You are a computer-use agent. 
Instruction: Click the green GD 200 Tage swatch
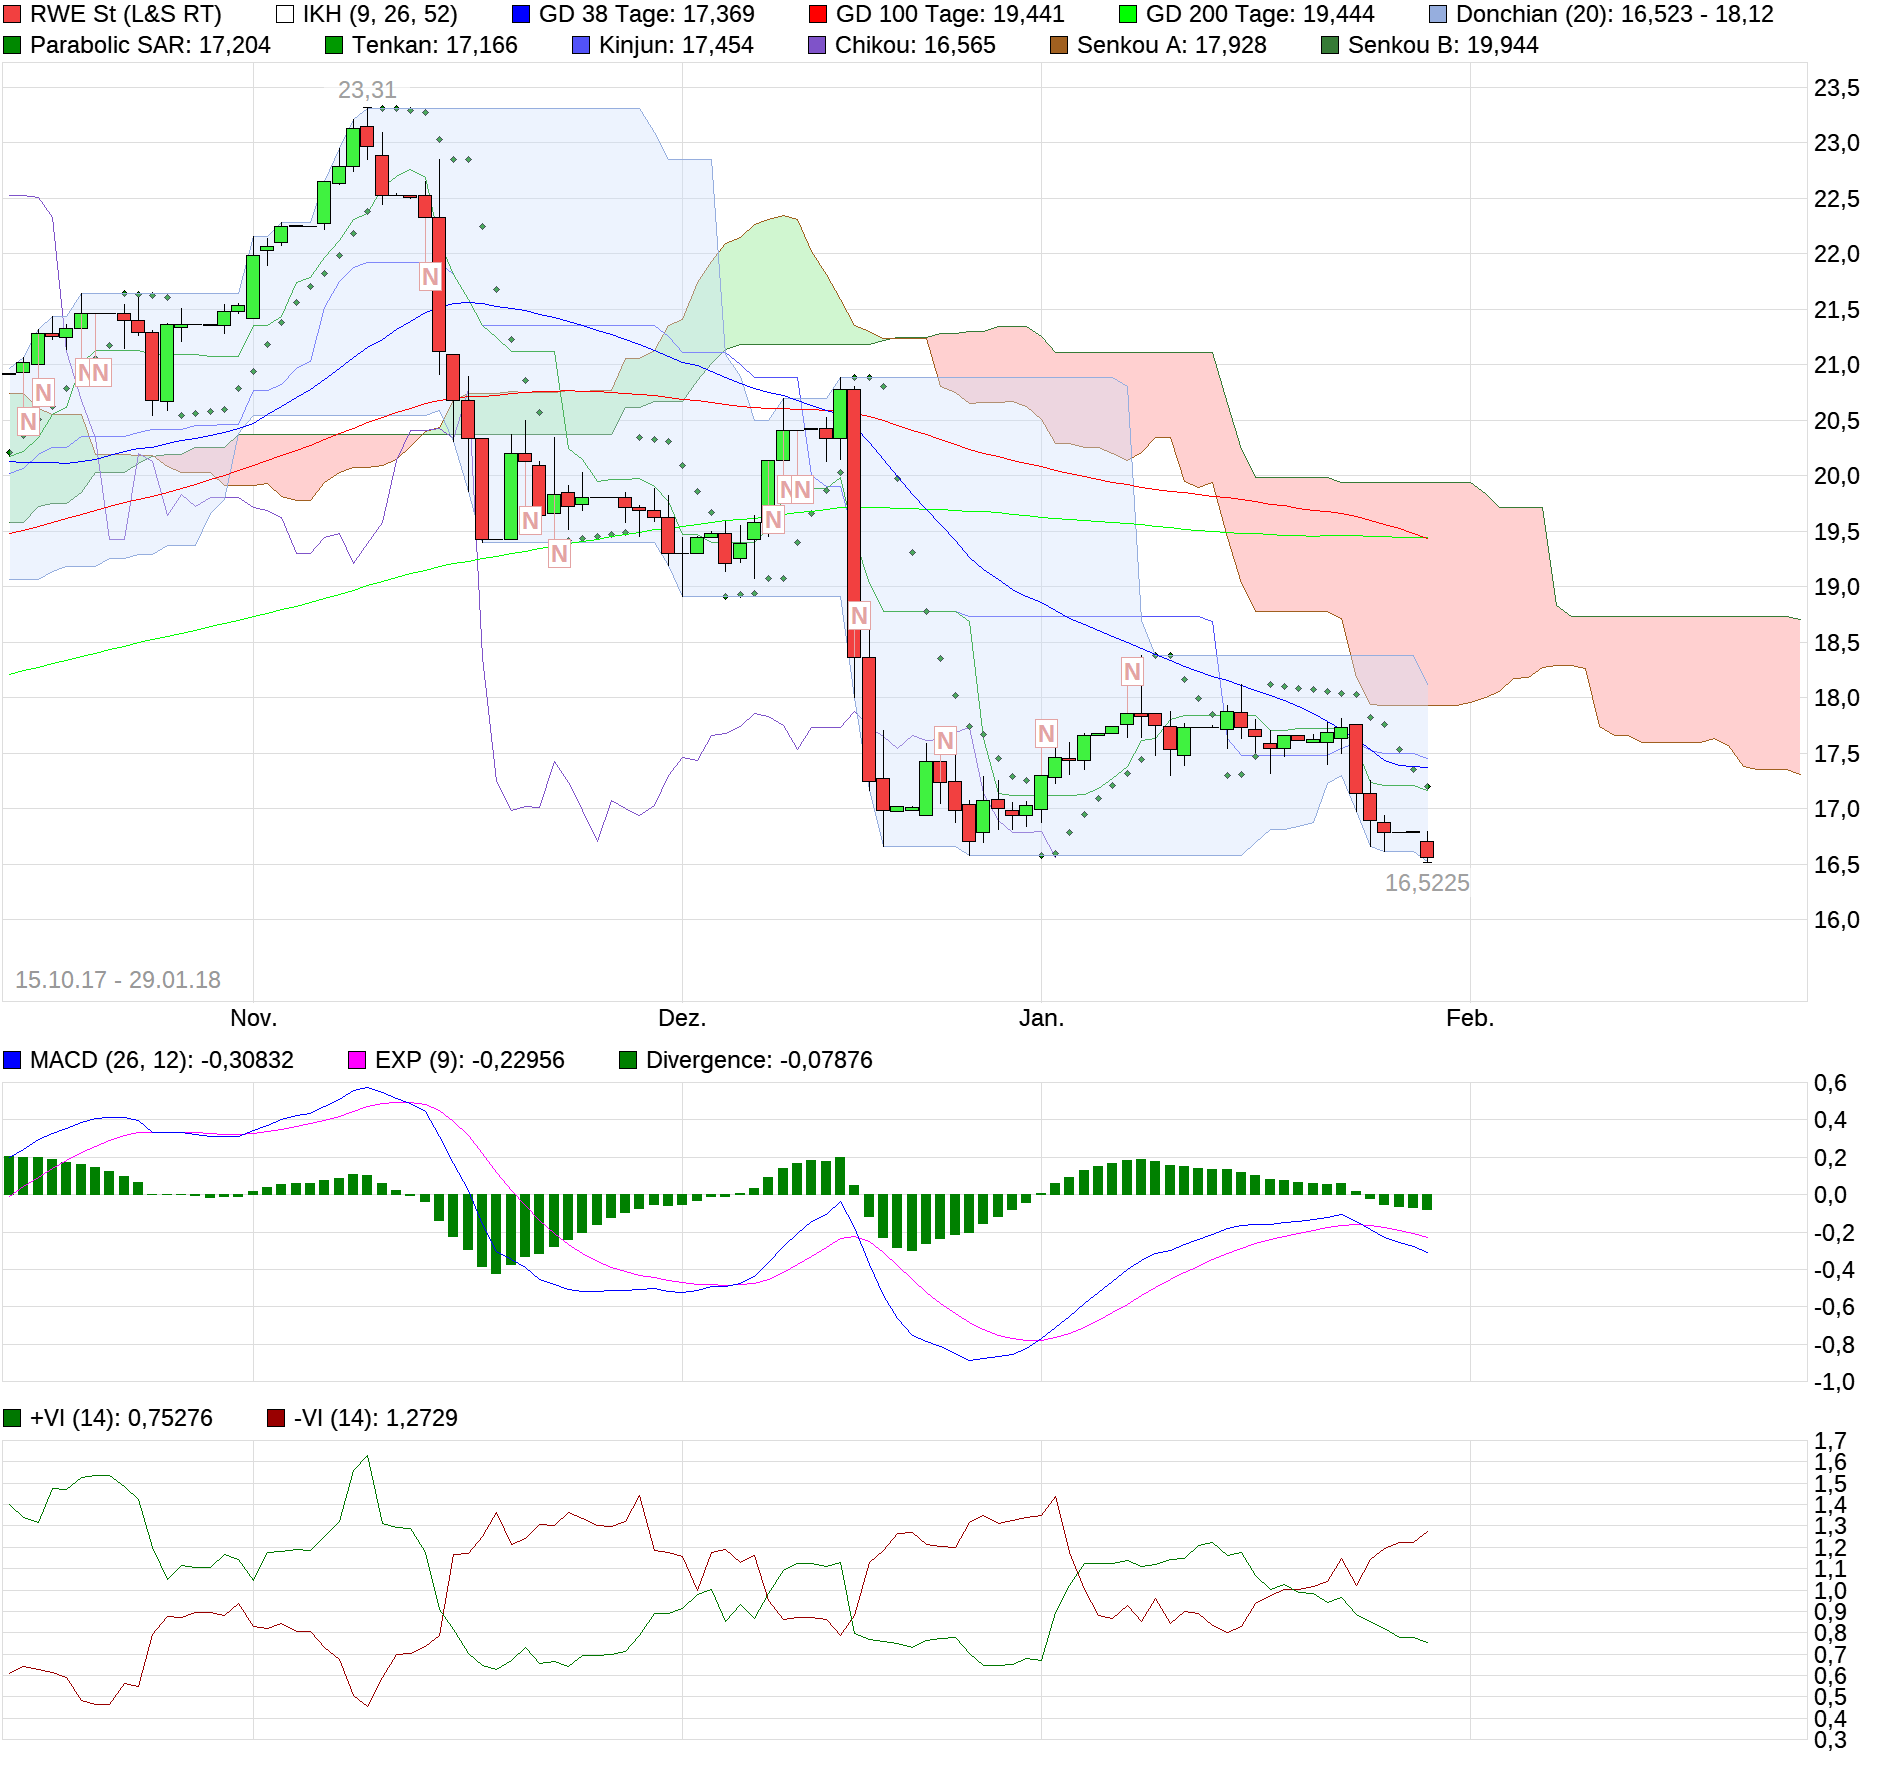1128,14
